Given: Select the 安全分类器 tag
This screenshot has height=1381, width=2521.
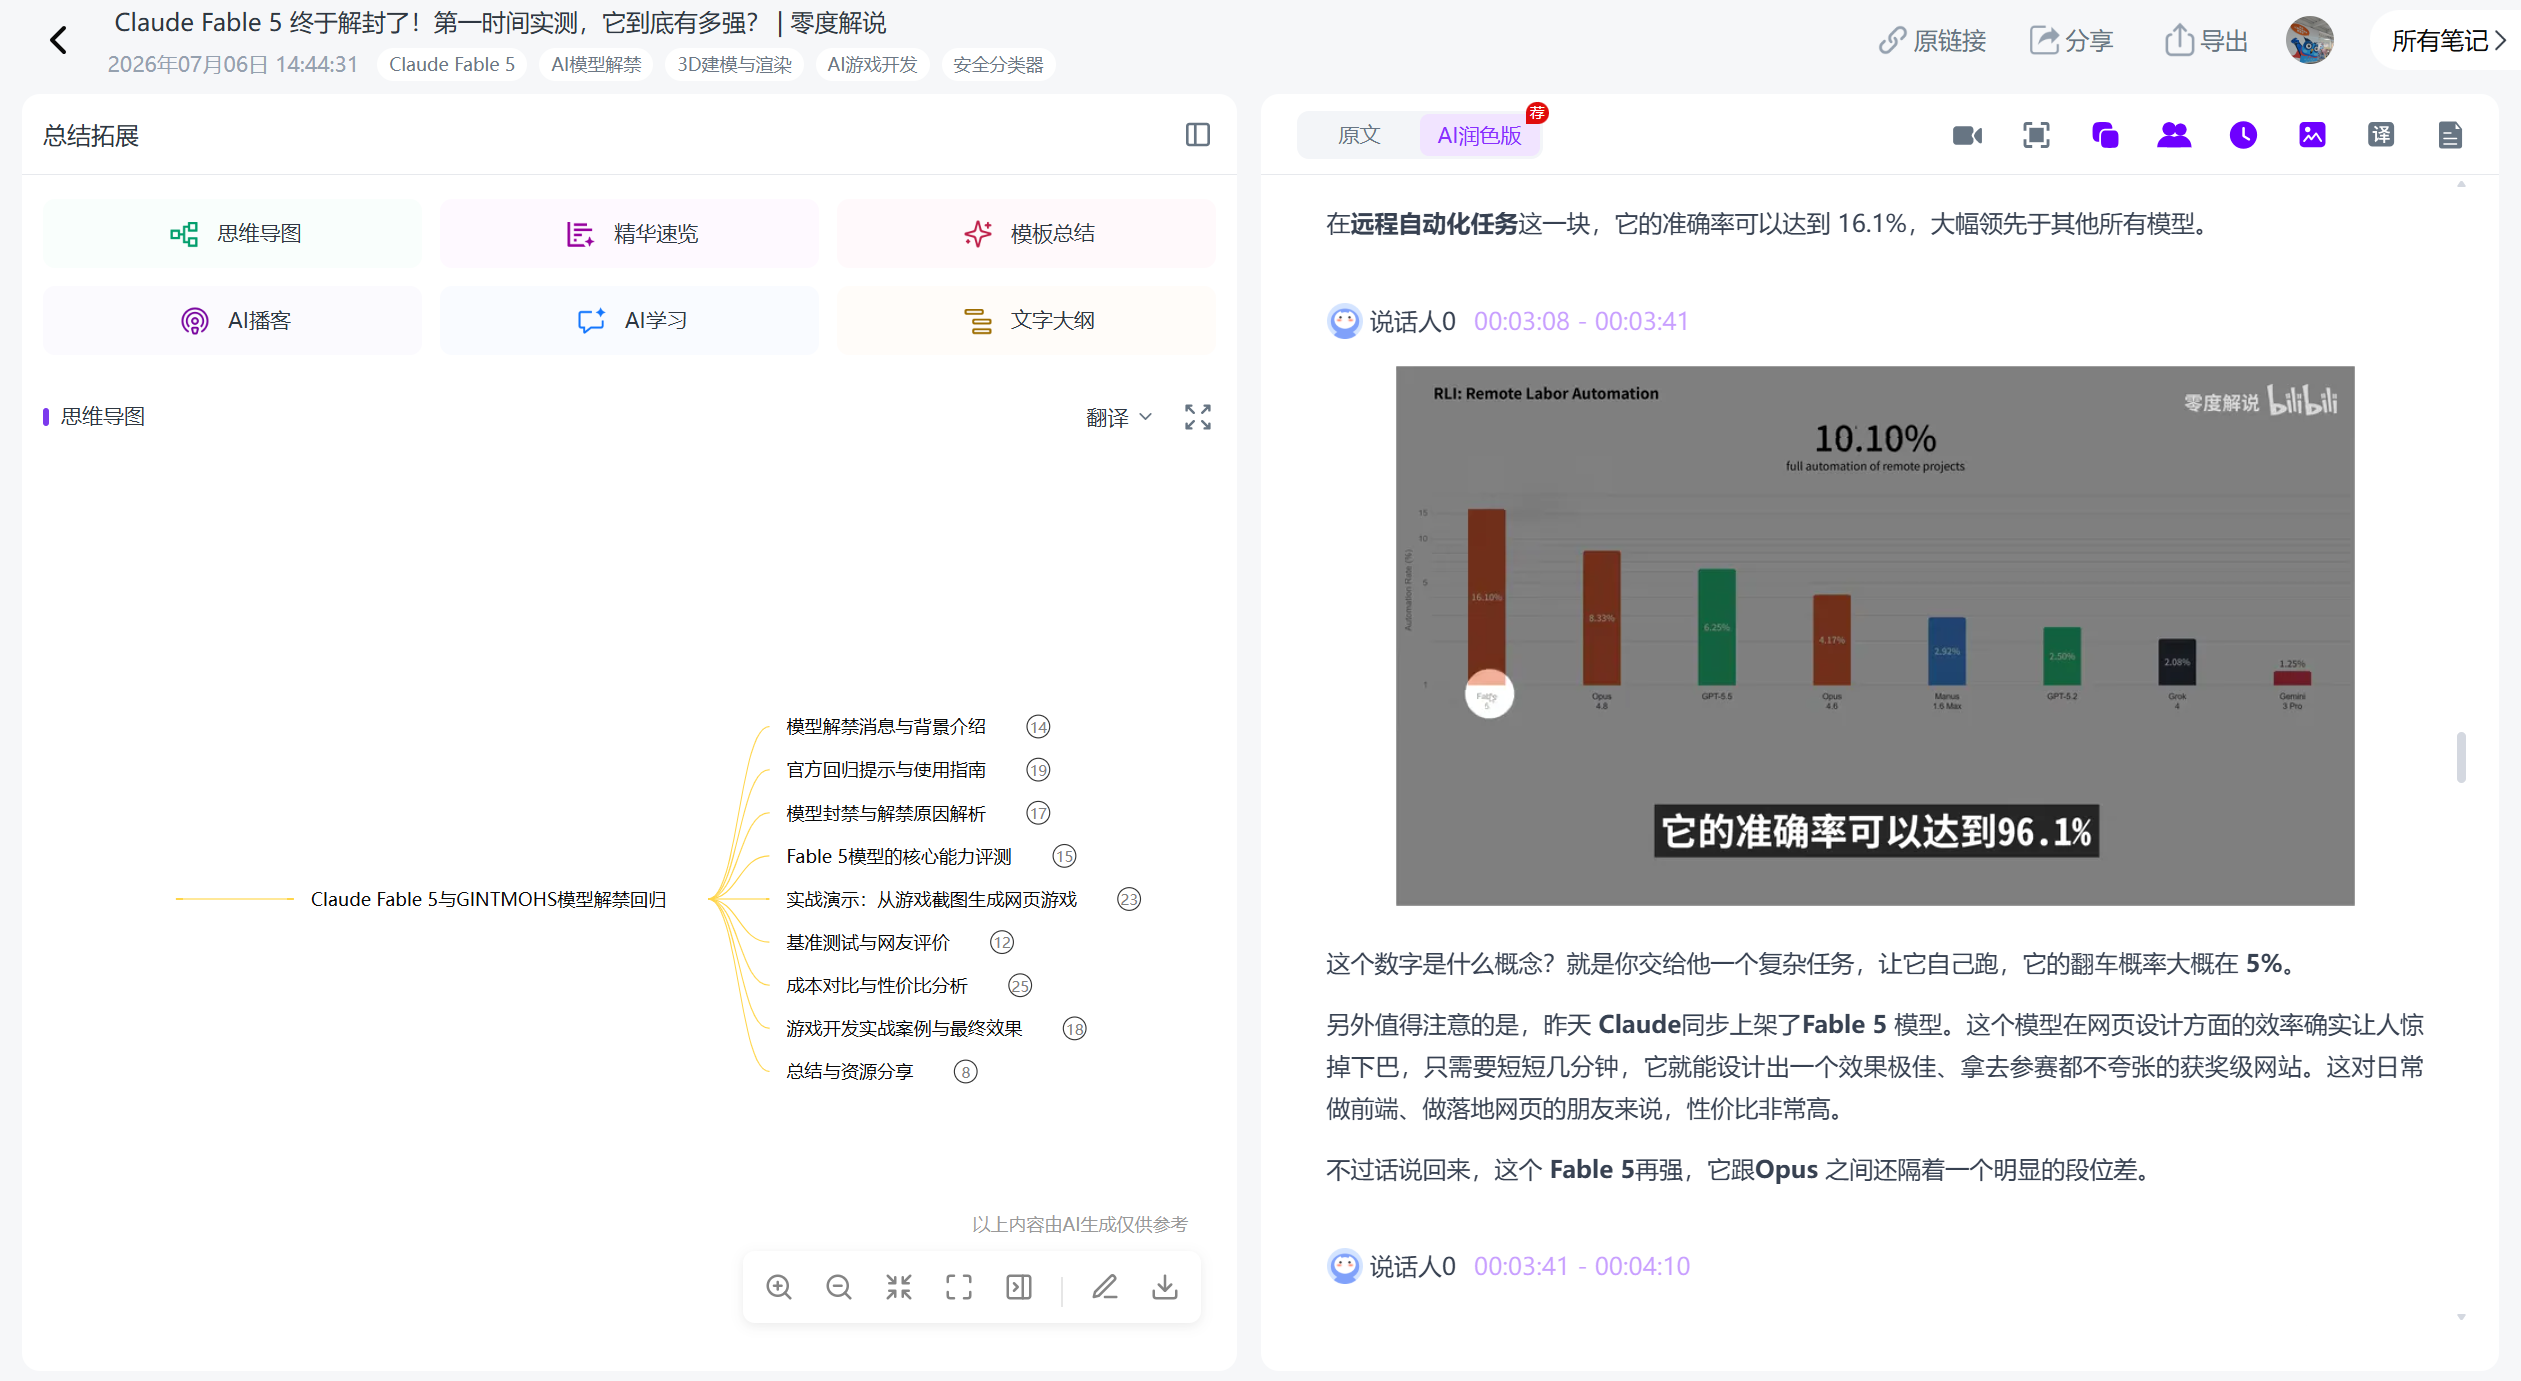Looking at the screenshot, I should [x=998, y=65].
